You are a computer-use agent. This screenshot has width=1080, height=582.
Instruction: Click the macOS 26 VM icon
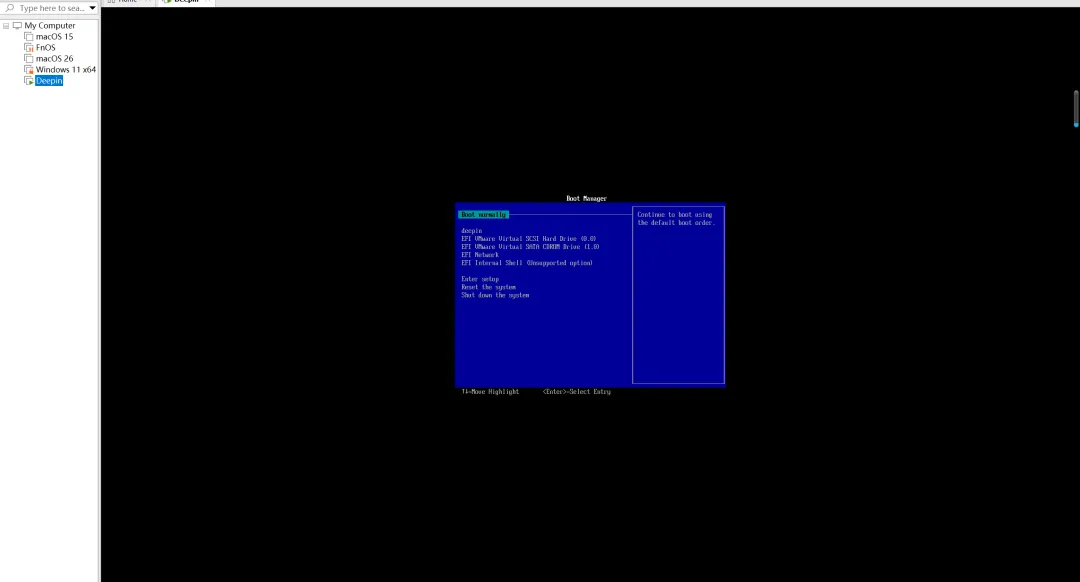28,59
